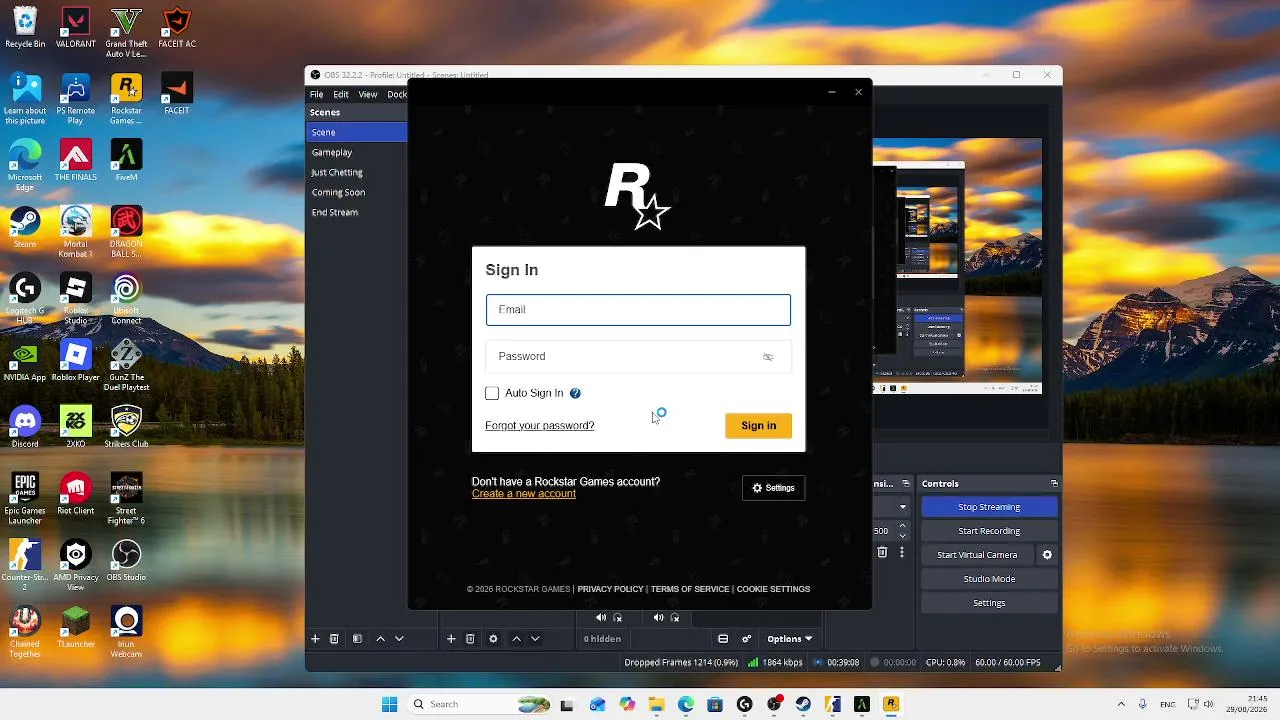Image resolution: width=1280 pixels, height=720 pixels.
Task: Click Start Recording in OBS
Action: tap(989, 531)
